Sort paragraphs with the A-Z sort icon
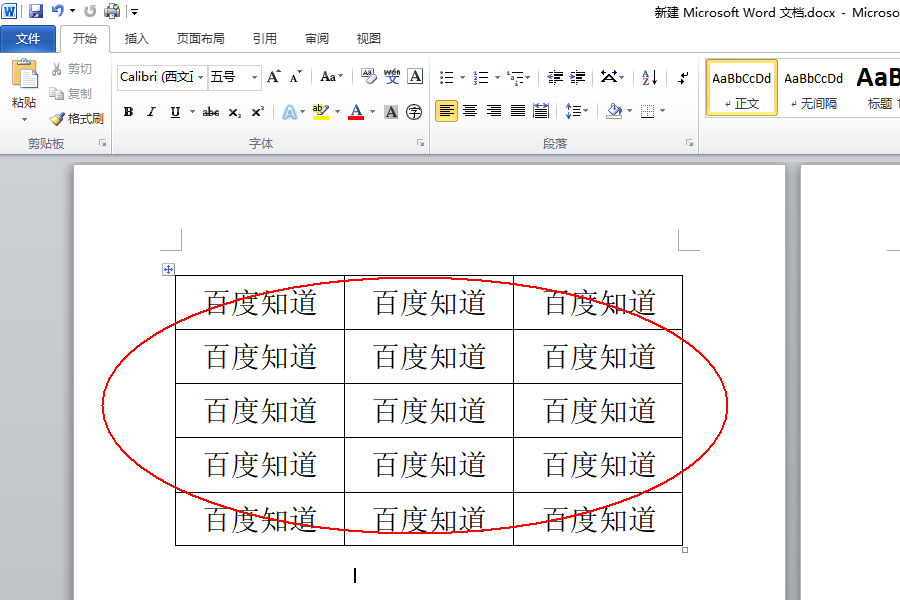Image resolution: width=900 pixels, height=600 pixels. [648, 77]
